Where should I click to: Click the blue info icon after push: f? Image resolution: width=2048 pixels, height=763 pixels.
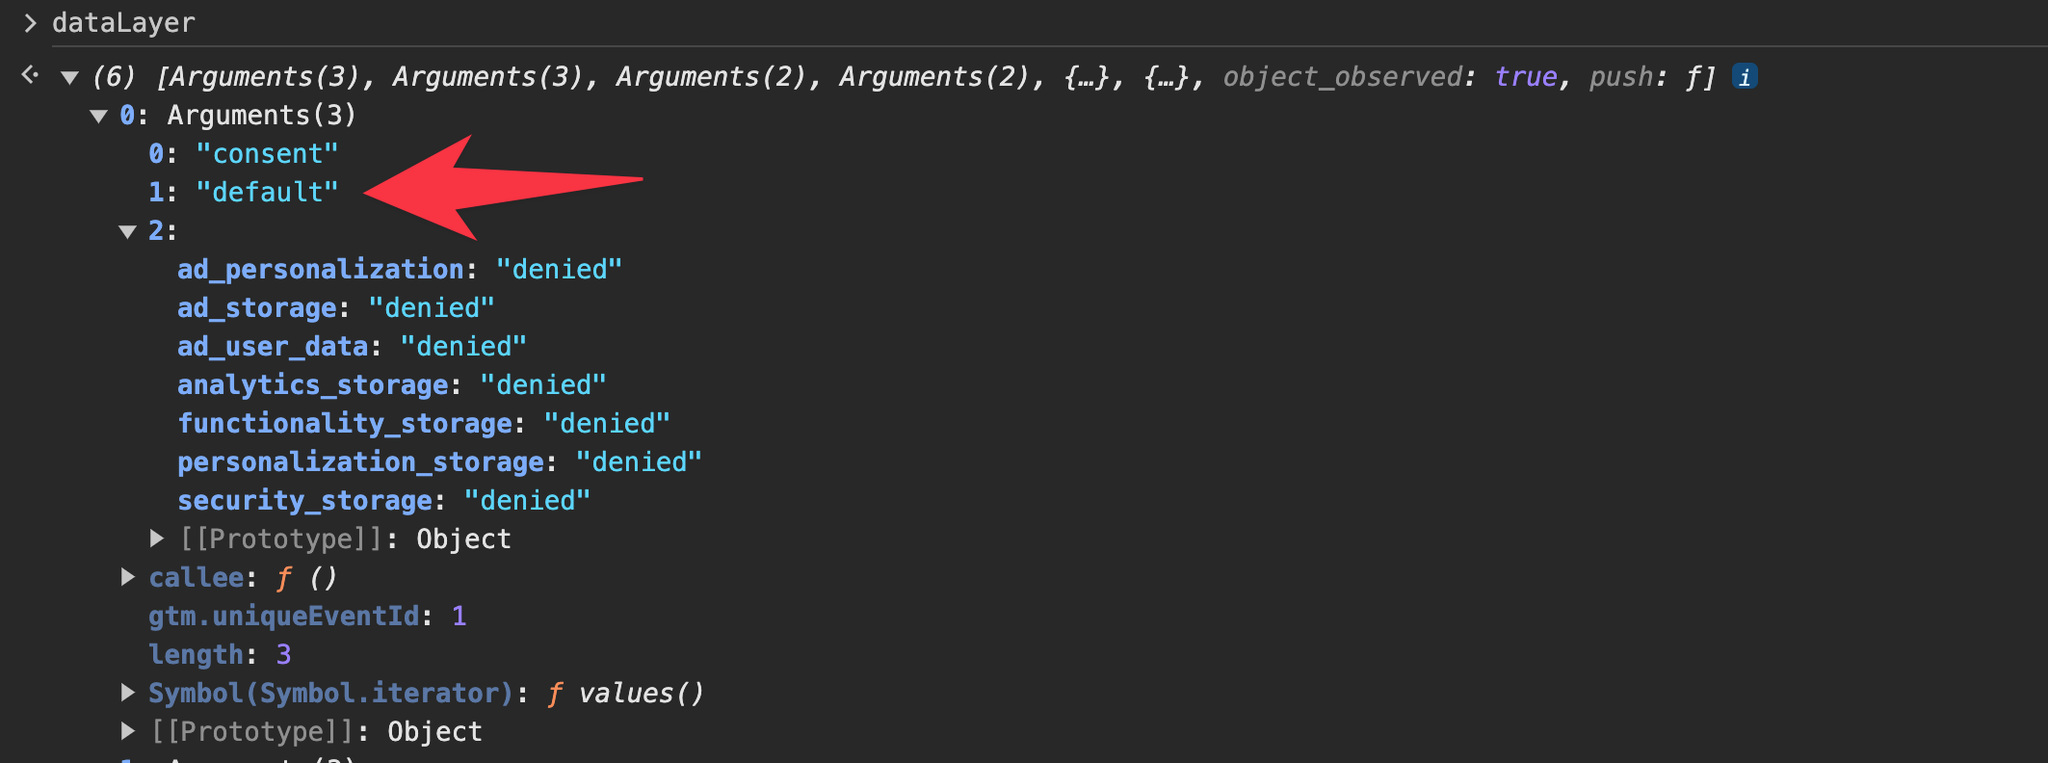click(1745, 77)
